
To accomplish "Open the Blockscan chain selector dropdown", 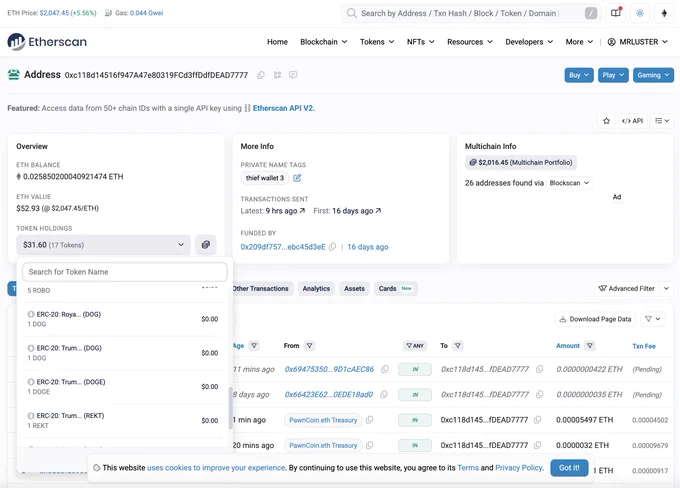I will coord(569,183).
